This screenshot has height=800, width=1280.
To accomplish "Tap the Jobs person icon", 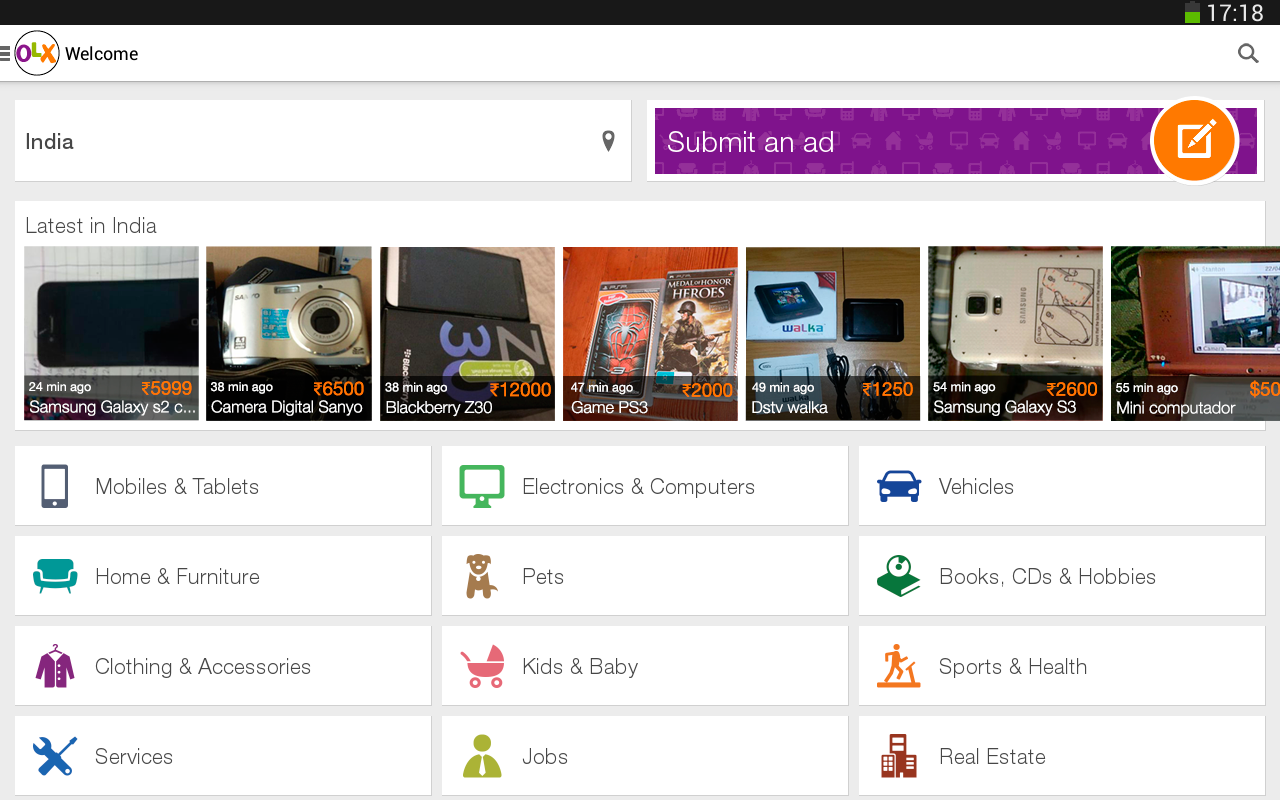I will [482, 756].
